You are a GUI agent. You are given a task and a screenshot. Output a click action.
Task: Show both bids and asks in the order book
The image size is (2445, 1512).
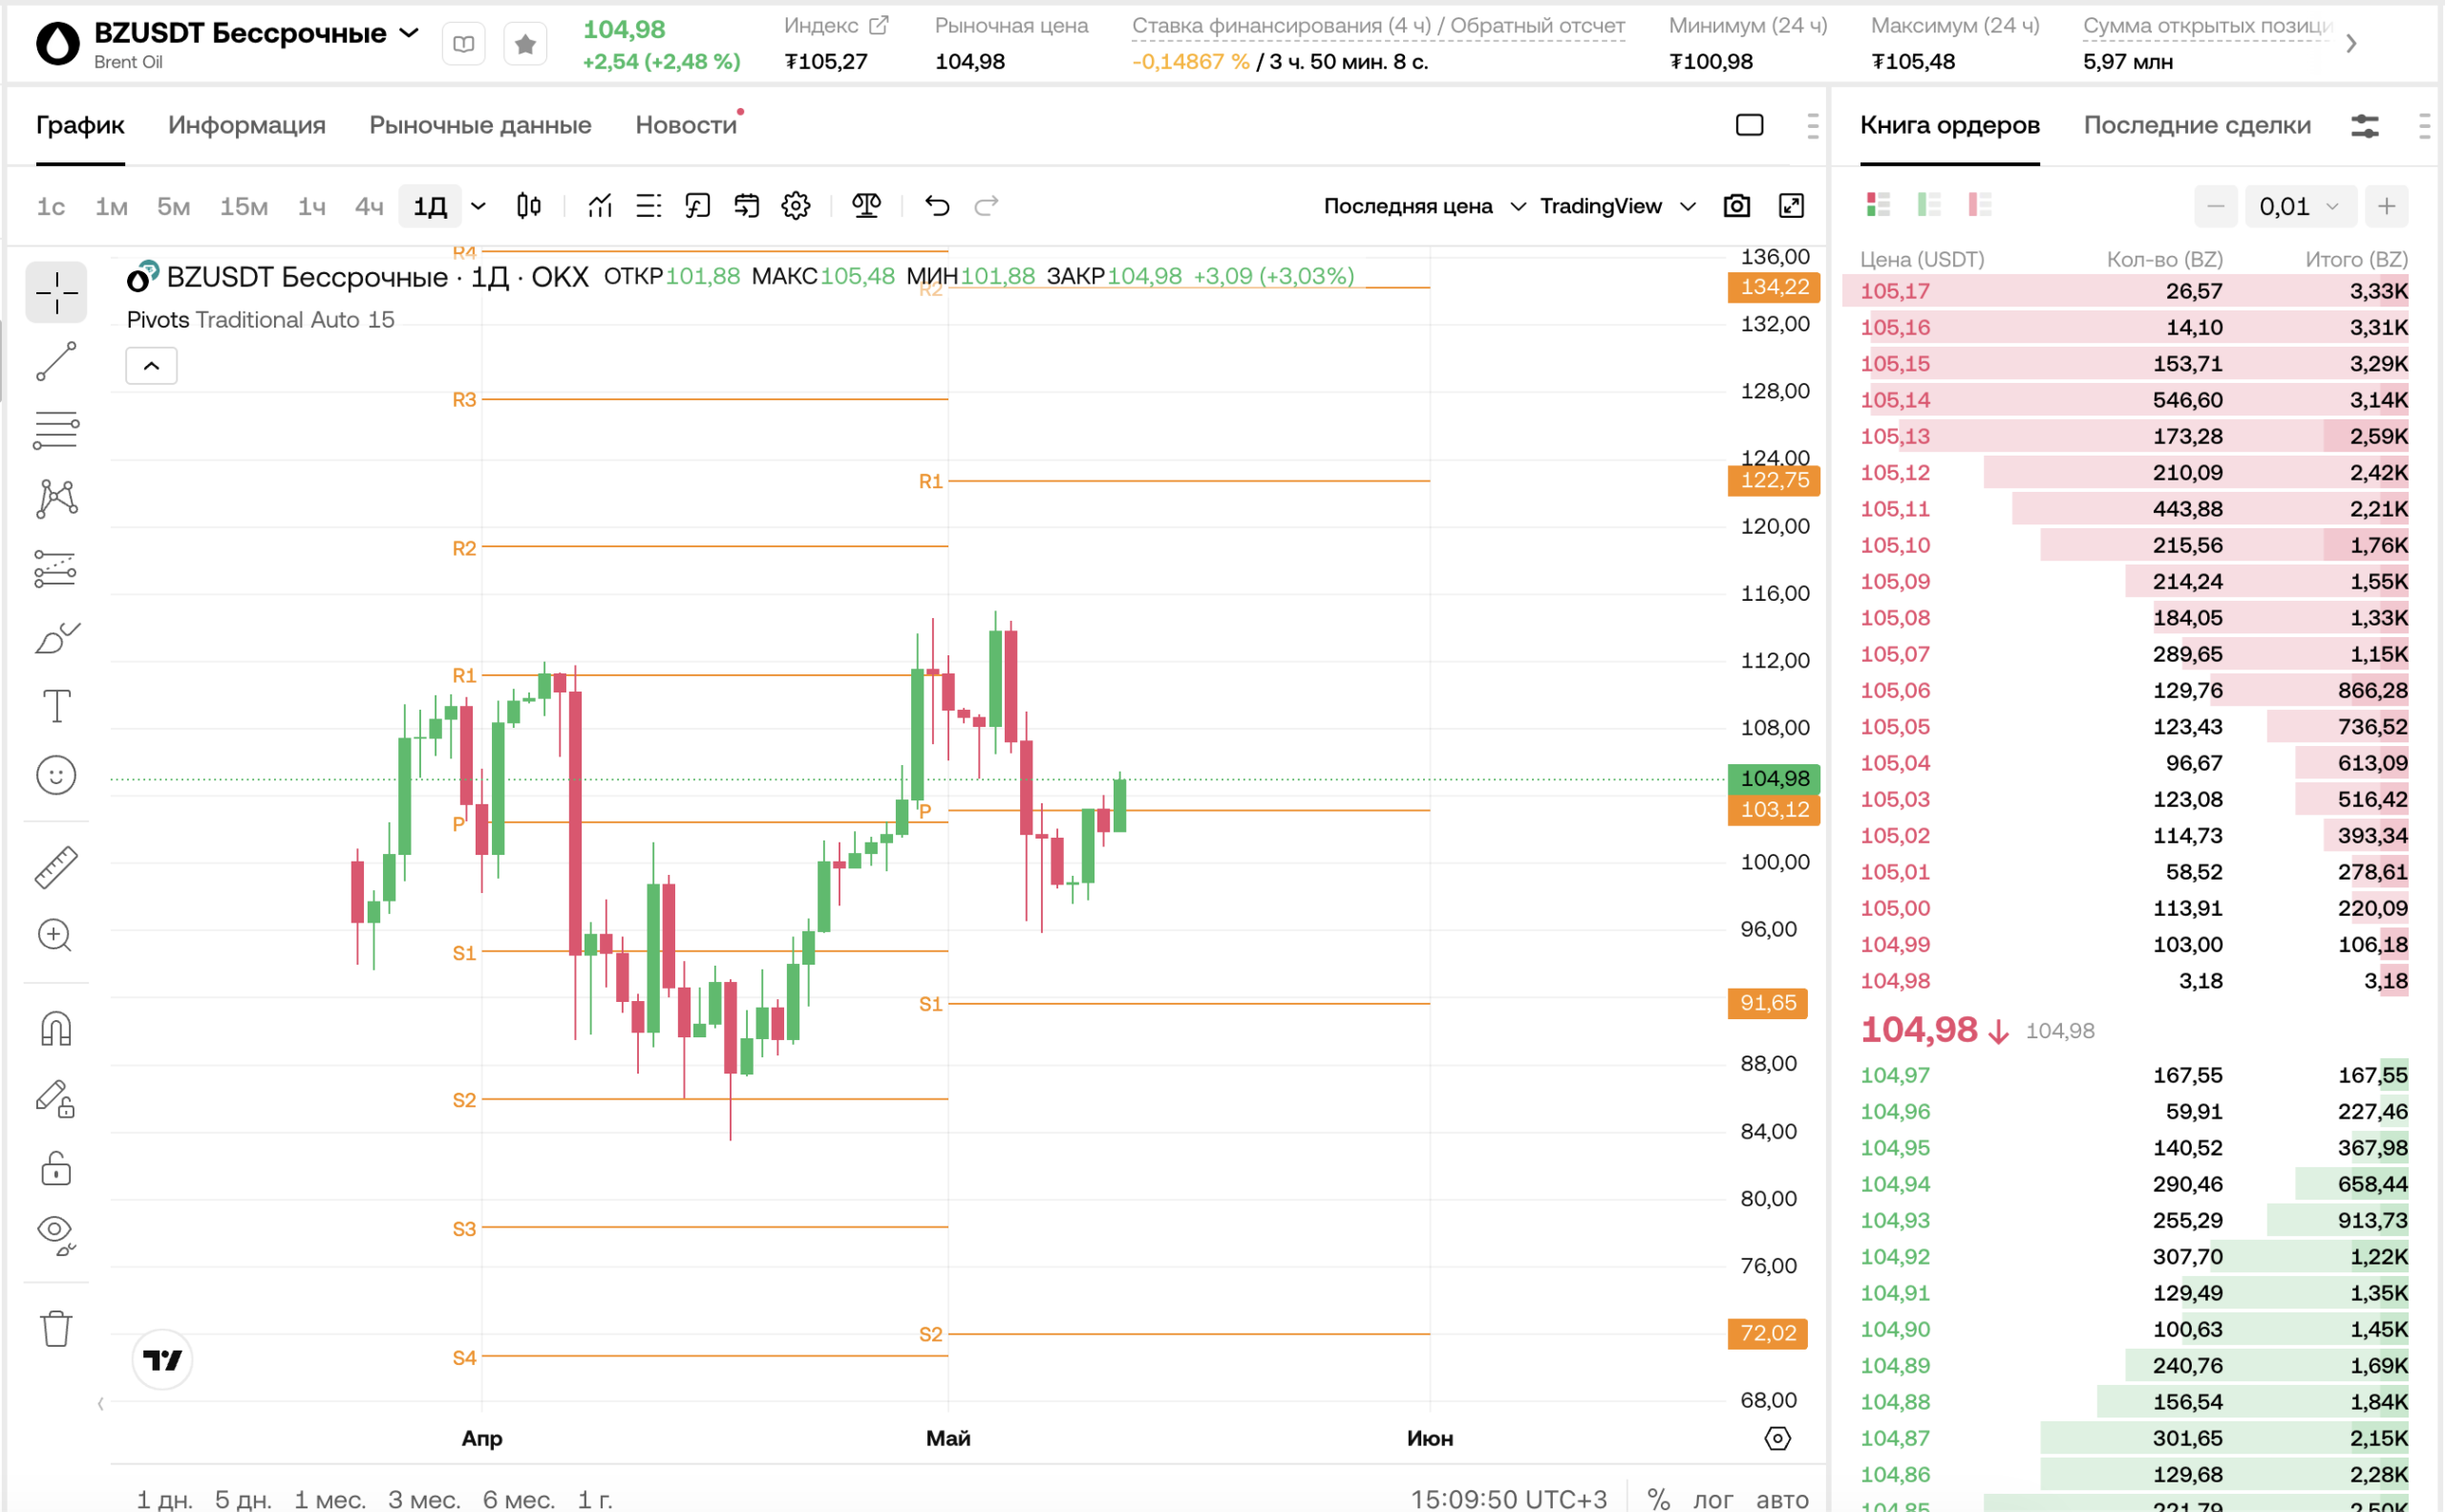[x=1878, y=205]
